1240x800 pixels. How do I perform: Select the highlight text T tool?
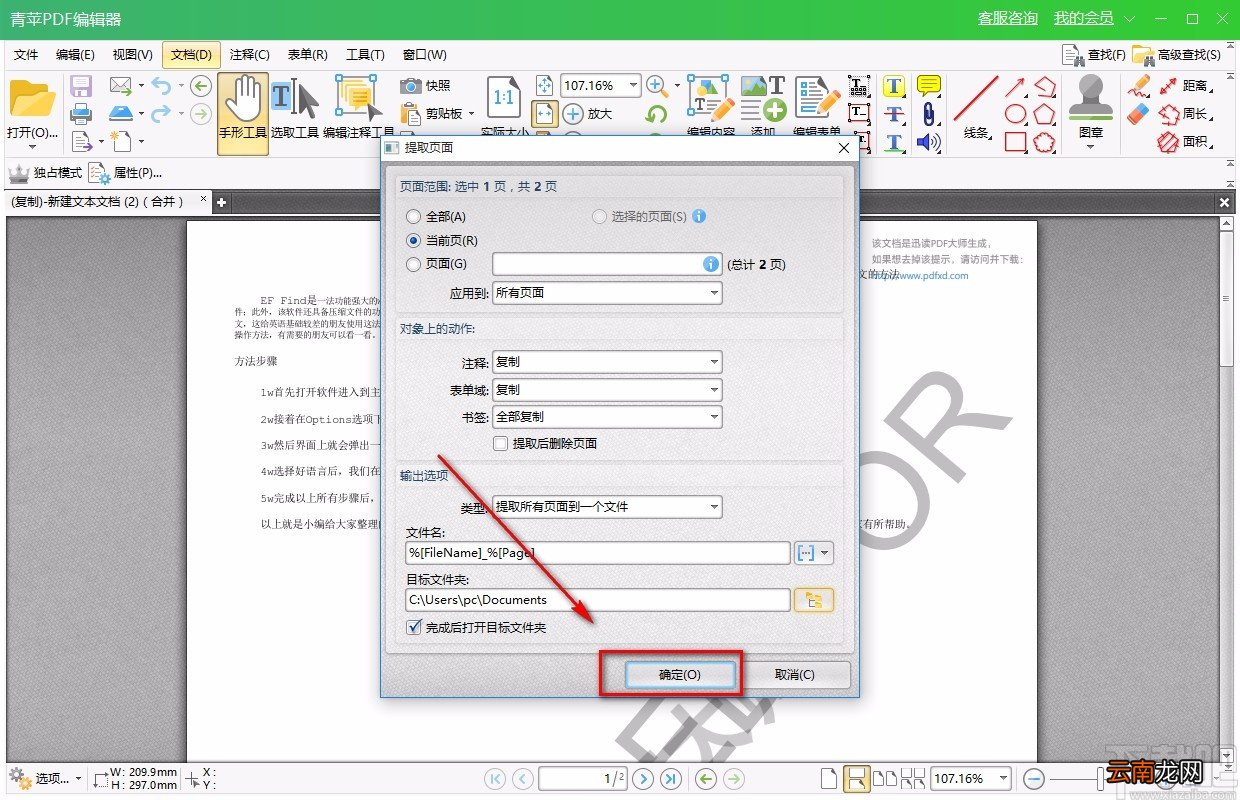(x=894, y=86)
